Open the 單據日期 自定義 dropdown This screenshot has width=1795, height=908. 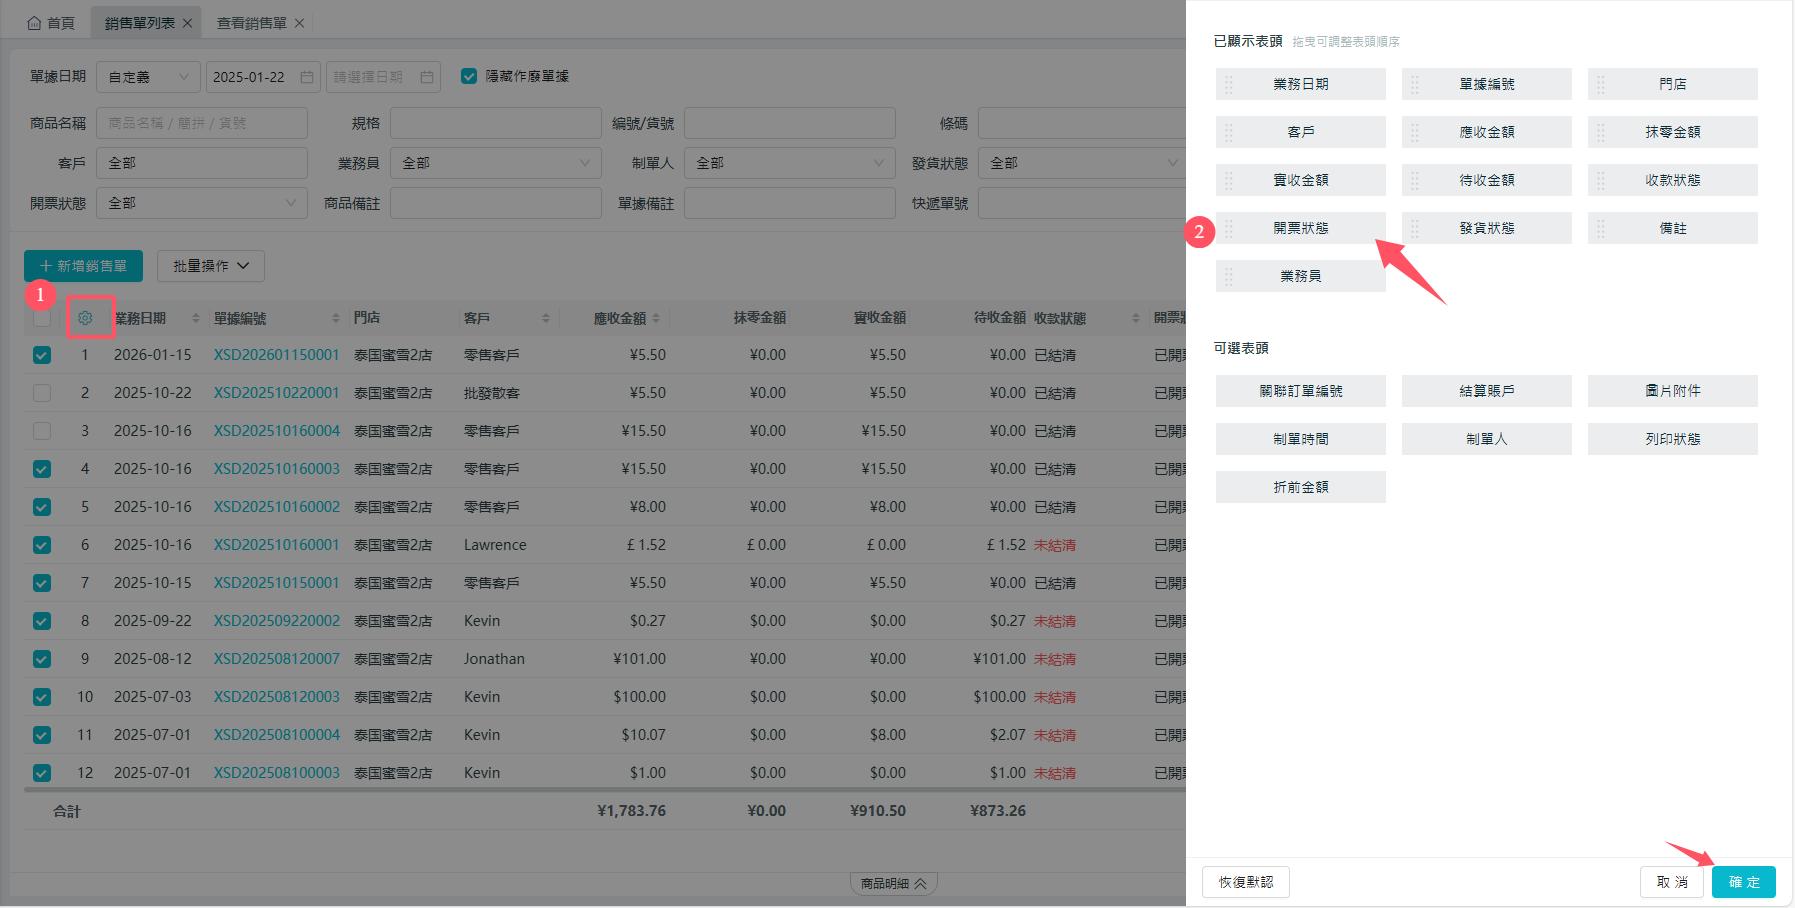point(147,77)
